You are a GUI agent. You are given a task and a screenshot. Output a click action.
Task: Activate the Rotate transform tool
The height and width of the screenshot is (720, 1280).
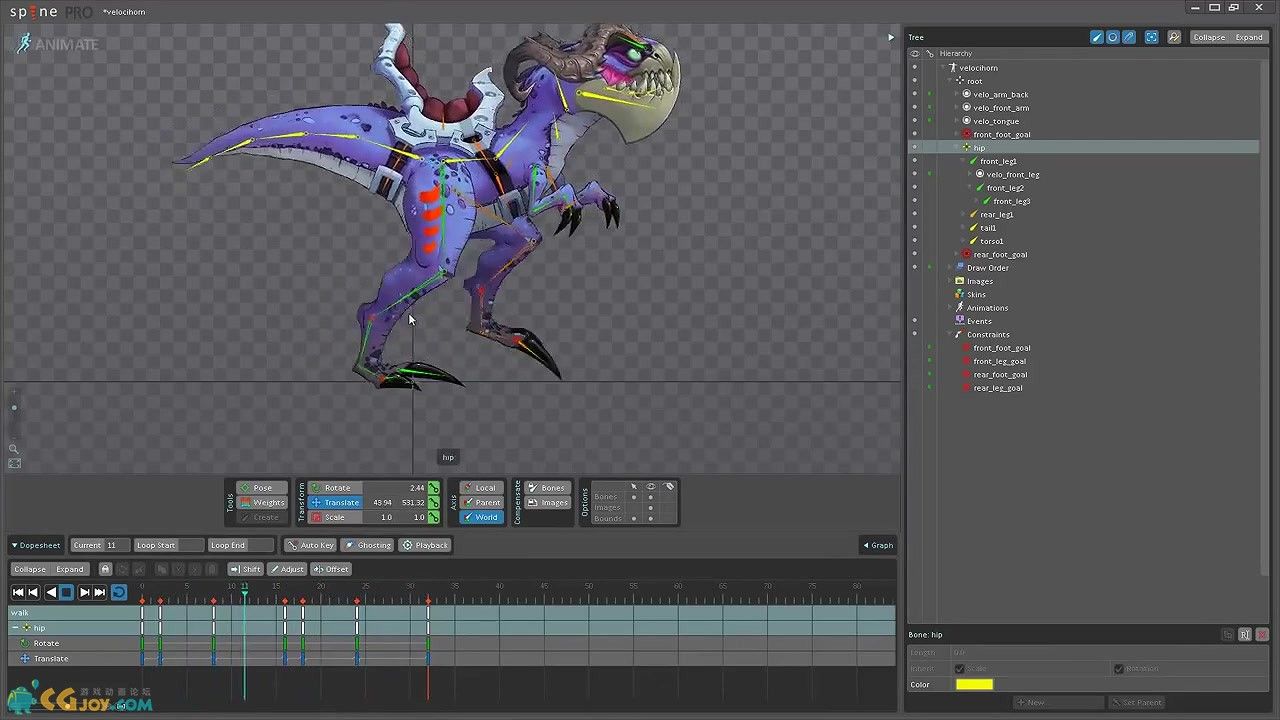(336, 488)
